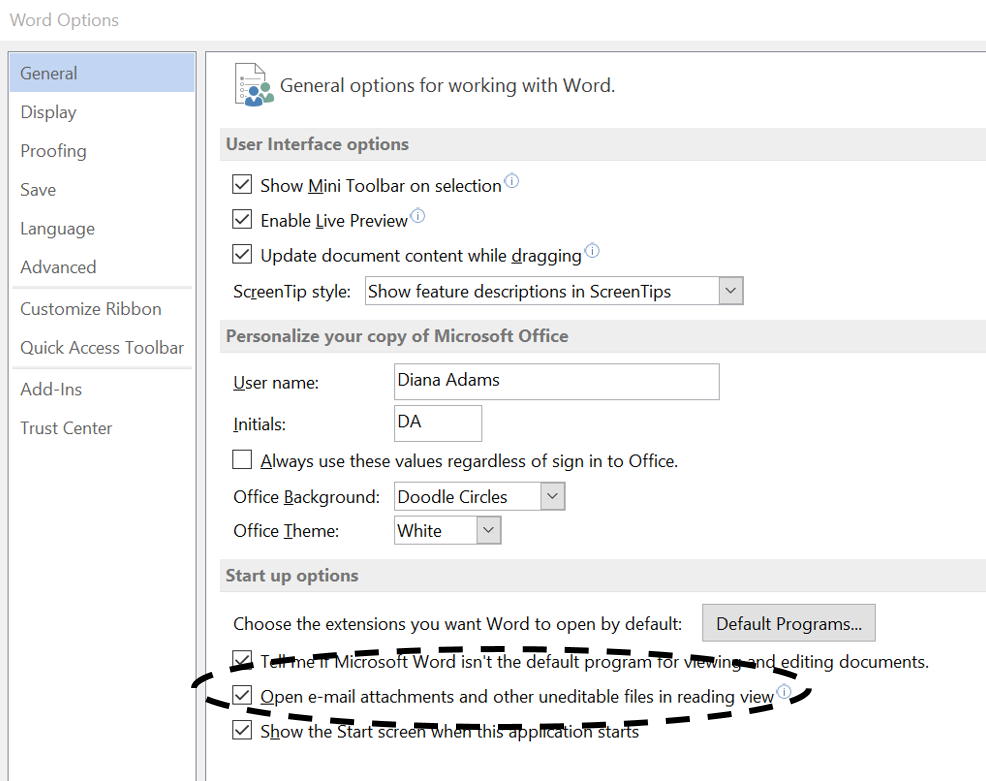Click info icon after Update document content while dragging
Viewport: 986px width, 781px height.
coord(592,251)
